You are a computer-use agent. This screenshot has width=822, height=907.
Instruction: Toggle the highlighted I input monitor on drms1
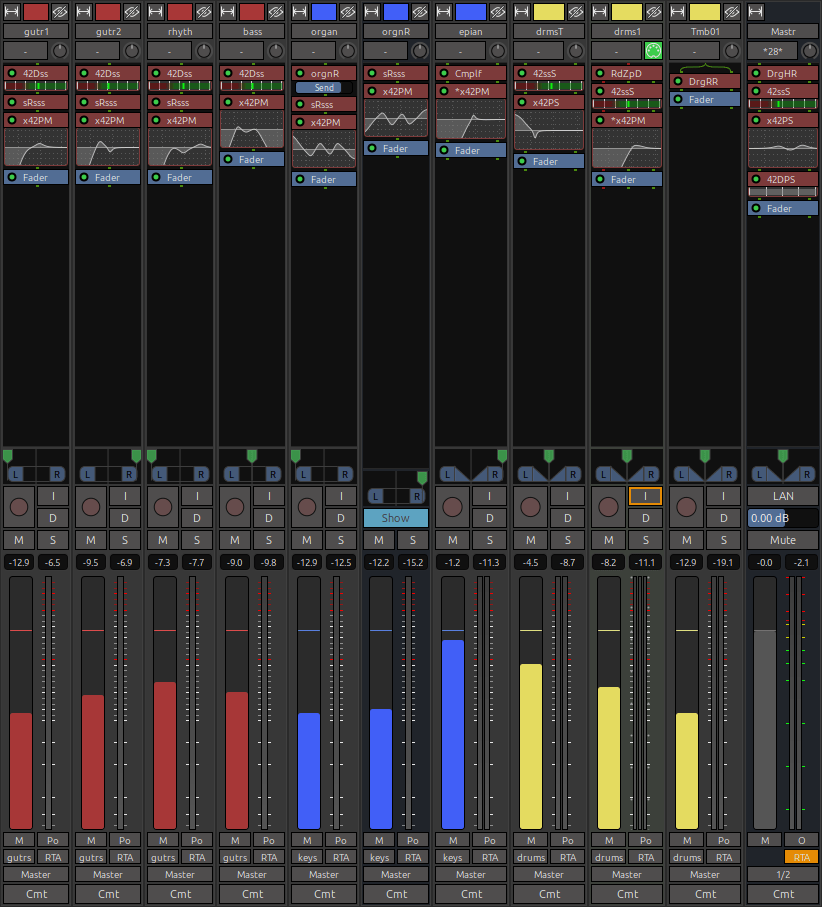tap(645, 496)
